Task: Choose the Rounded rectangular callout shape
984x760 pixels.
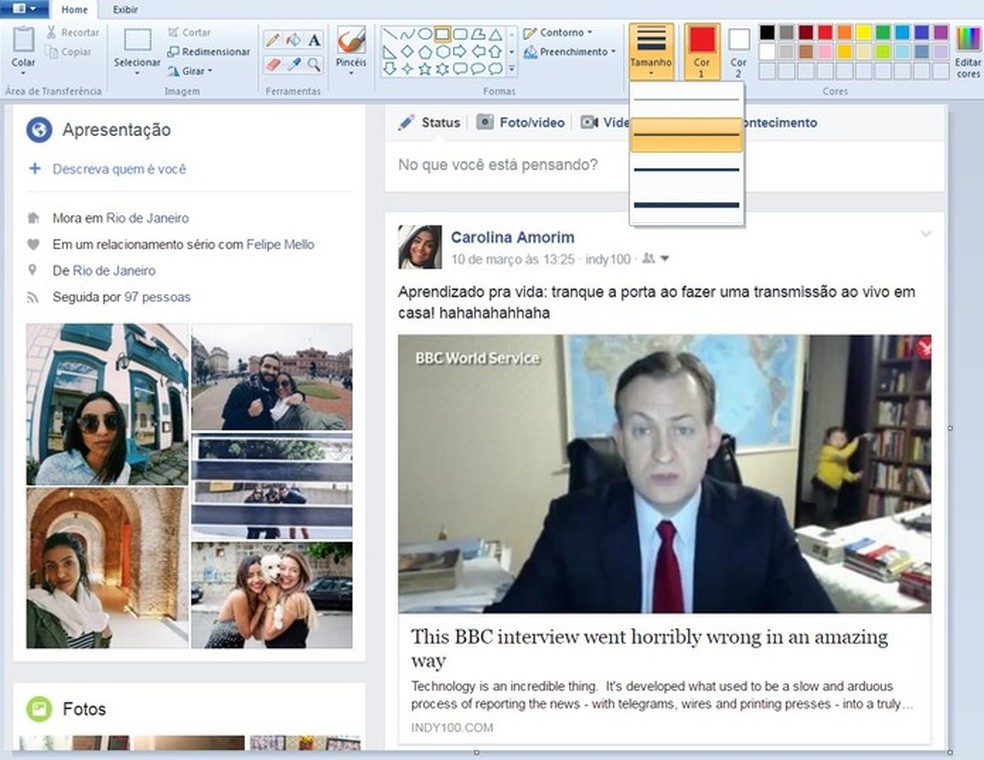Action: (460, 68)
